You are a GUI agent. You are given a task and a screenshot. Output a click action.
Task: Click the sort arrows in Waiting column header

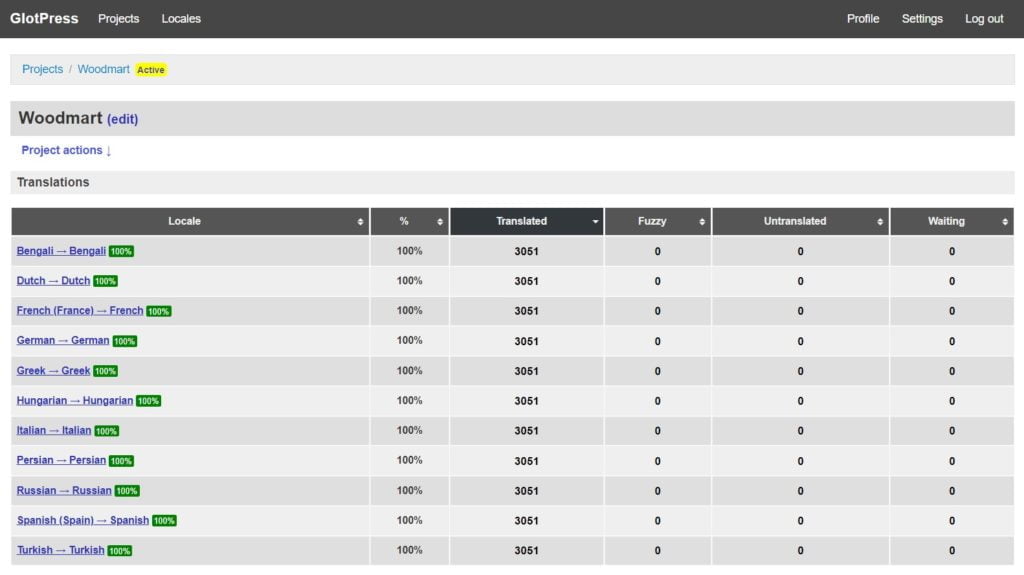tap(1004, 222)
